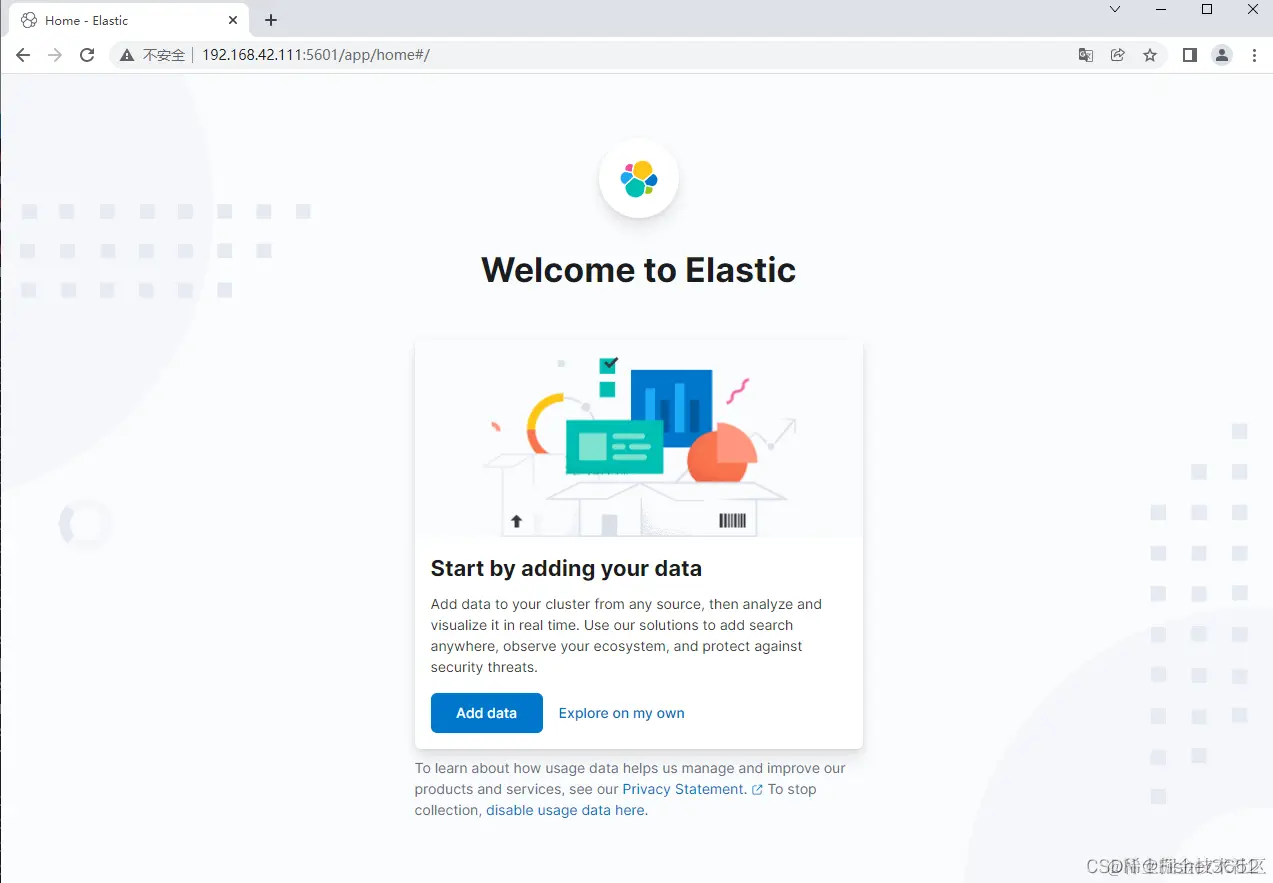Open the user profile avatar
Viewport: 1273px width, 883px height.
pyautogui.click(x=1222, y=55)
